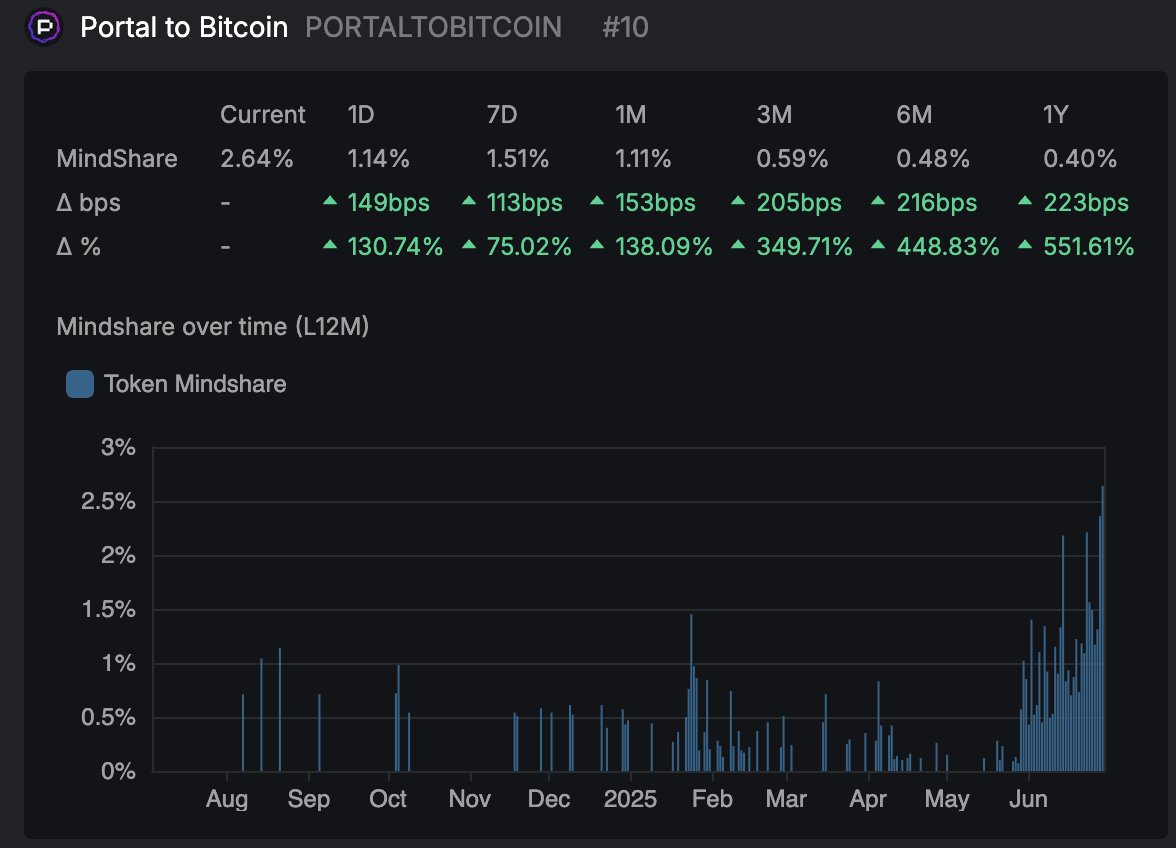Click the 551.61% change value
The image size is (1176, 848).
pyautogui.click(x=1088, y=246)
